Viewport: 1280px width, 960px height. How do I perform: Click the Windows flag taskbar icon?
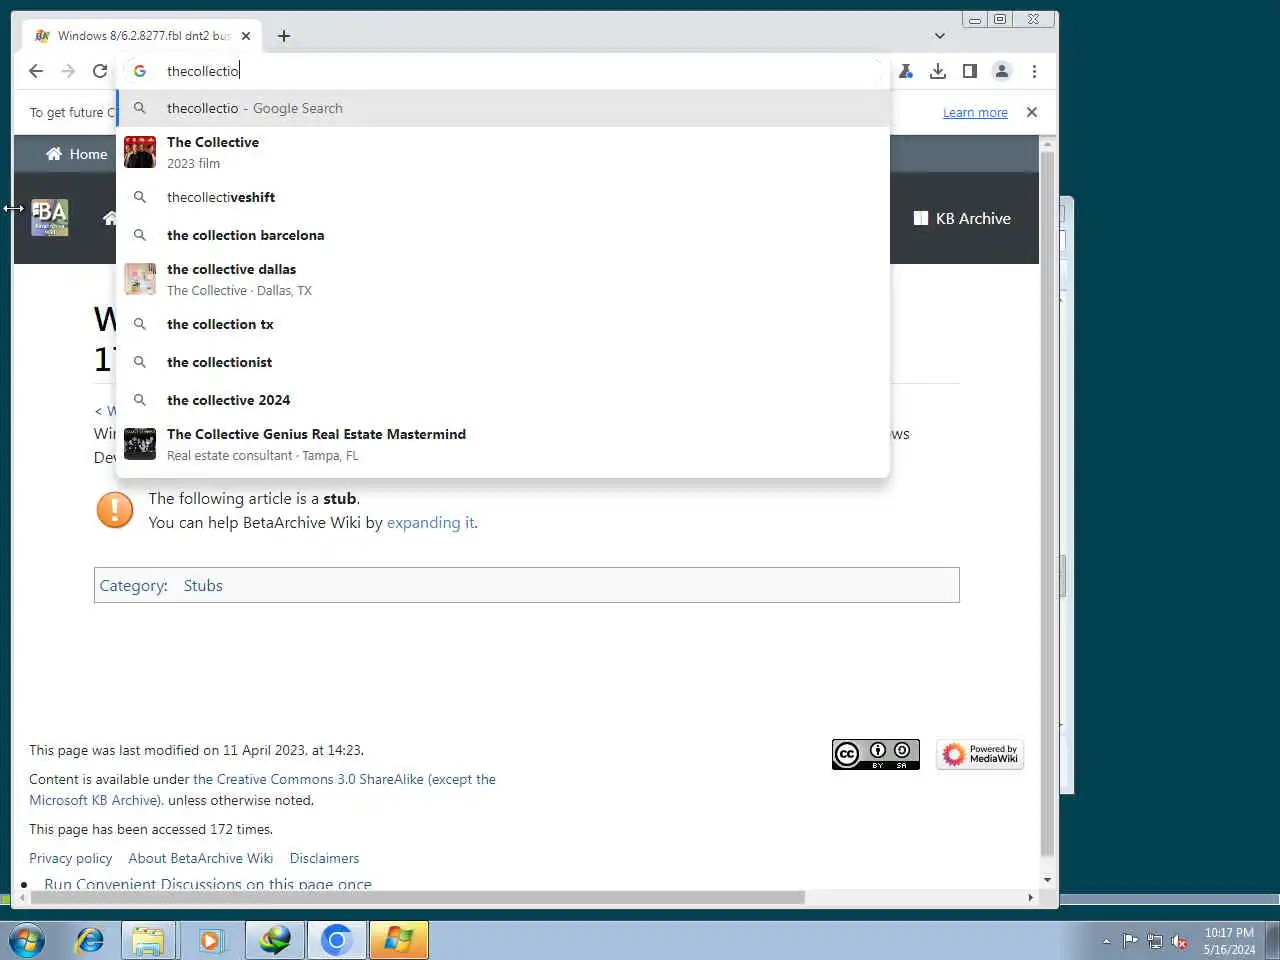[x=399, y=941]
